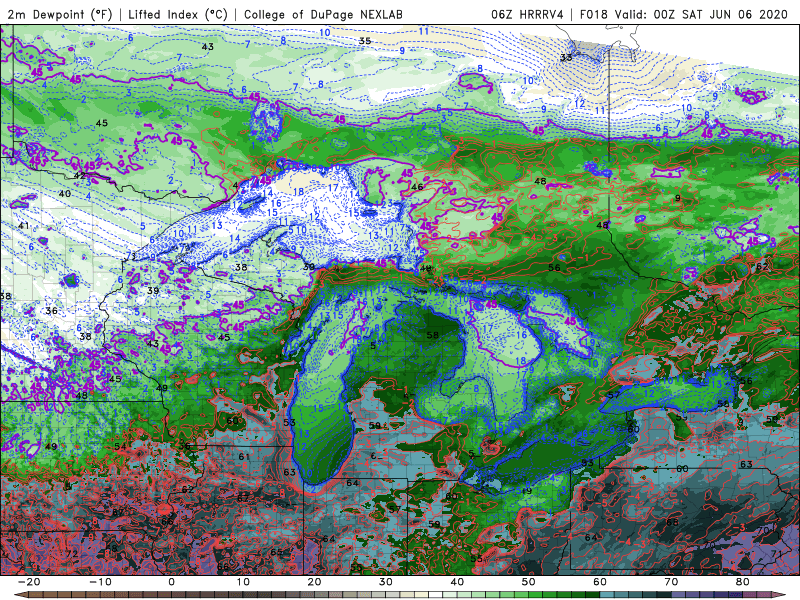Click the '2m Dewpoint (°F)' title text
This screenshot has height=600, width=800.
pos(59,14)
